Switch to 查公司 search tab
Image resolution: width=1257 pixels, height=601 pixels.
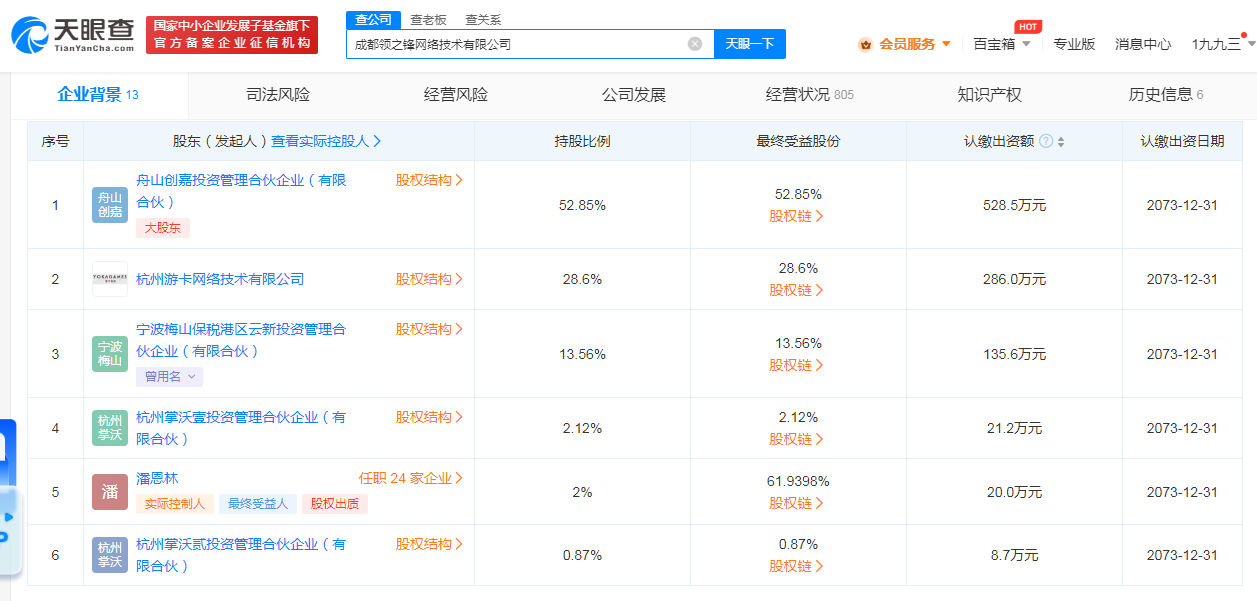click(x=374, y=20)
